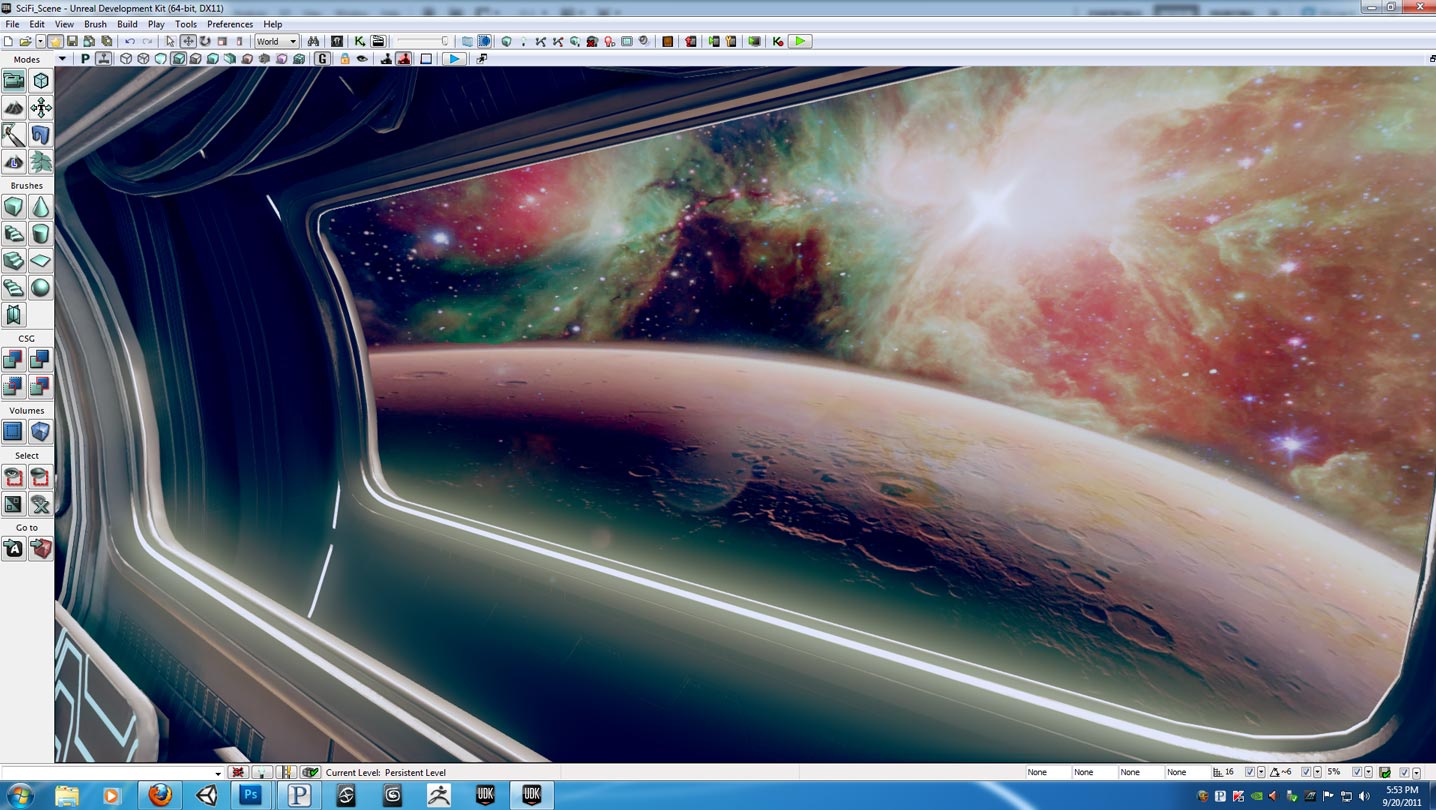Open Unreal Matinee with the clapperboard icon
The width and height of the screenshot is (1436, 810).
(x=378, y=41)
